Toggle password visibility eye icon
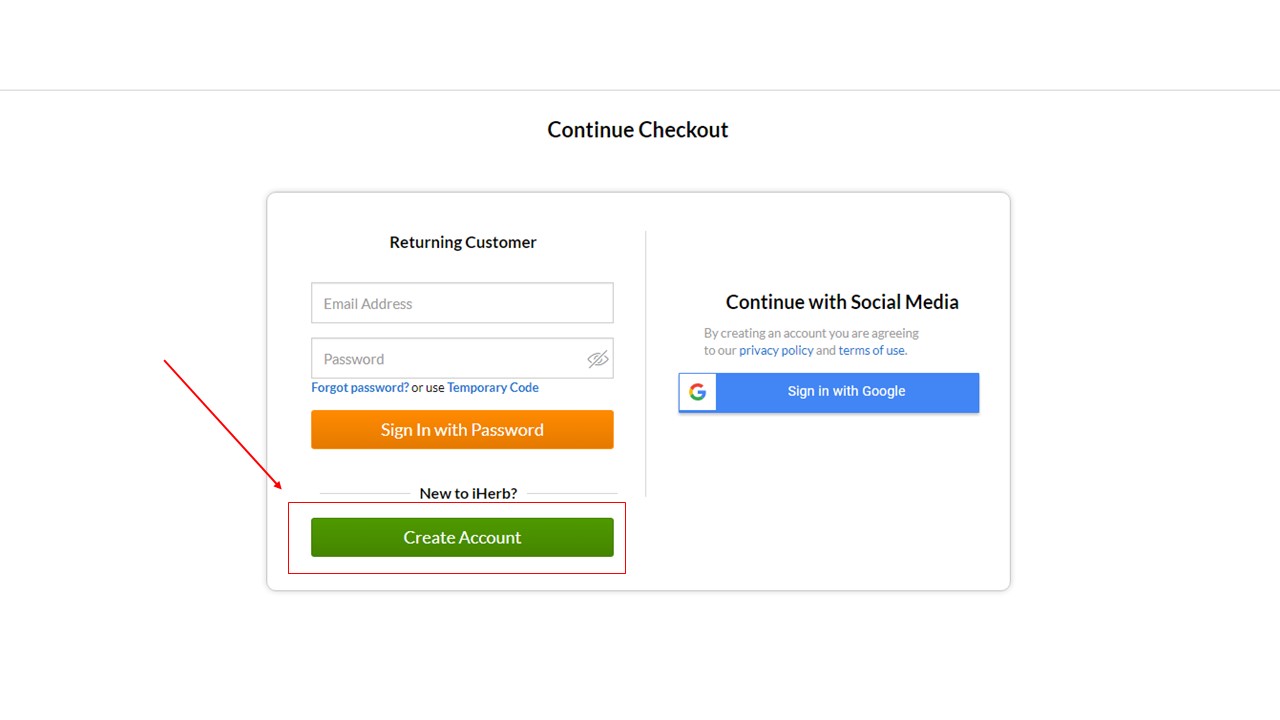 pos(598,359)
